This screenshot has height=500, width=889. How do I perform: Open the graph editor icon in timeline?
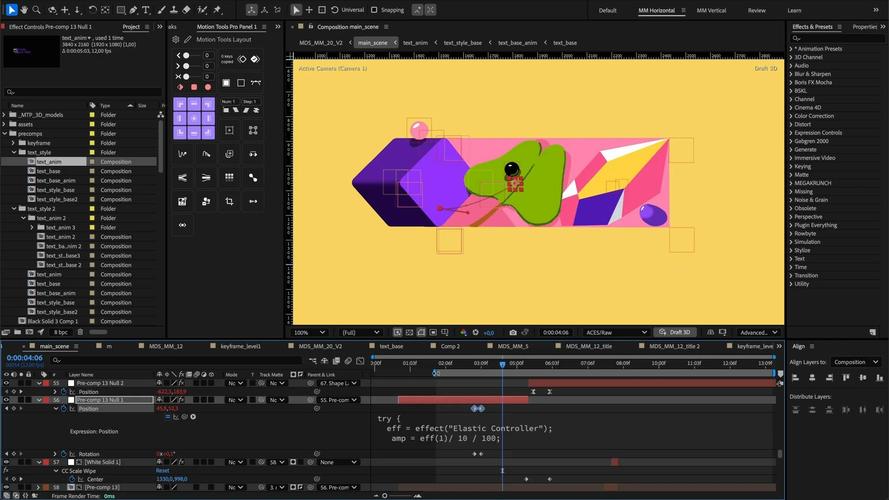360,361
